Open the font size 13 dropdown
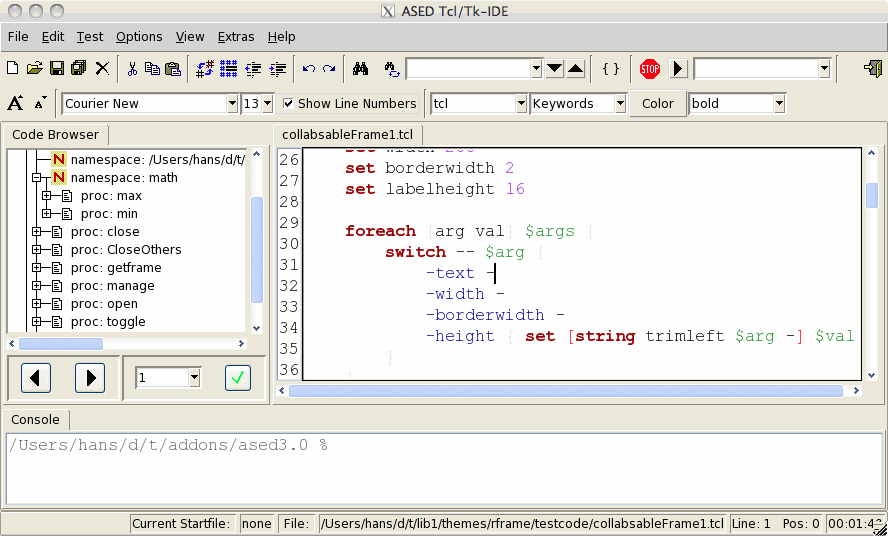Viewport: 888px width, 536px height. pos(267,104)
